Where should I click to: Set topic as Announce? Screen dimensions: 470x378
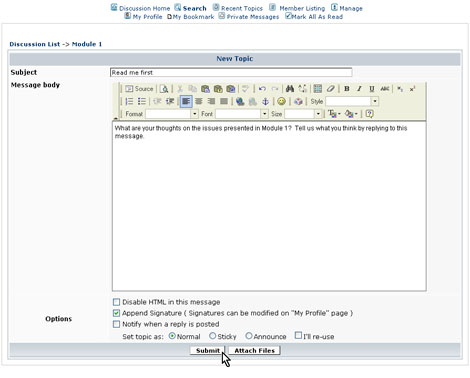pos(249,336)
